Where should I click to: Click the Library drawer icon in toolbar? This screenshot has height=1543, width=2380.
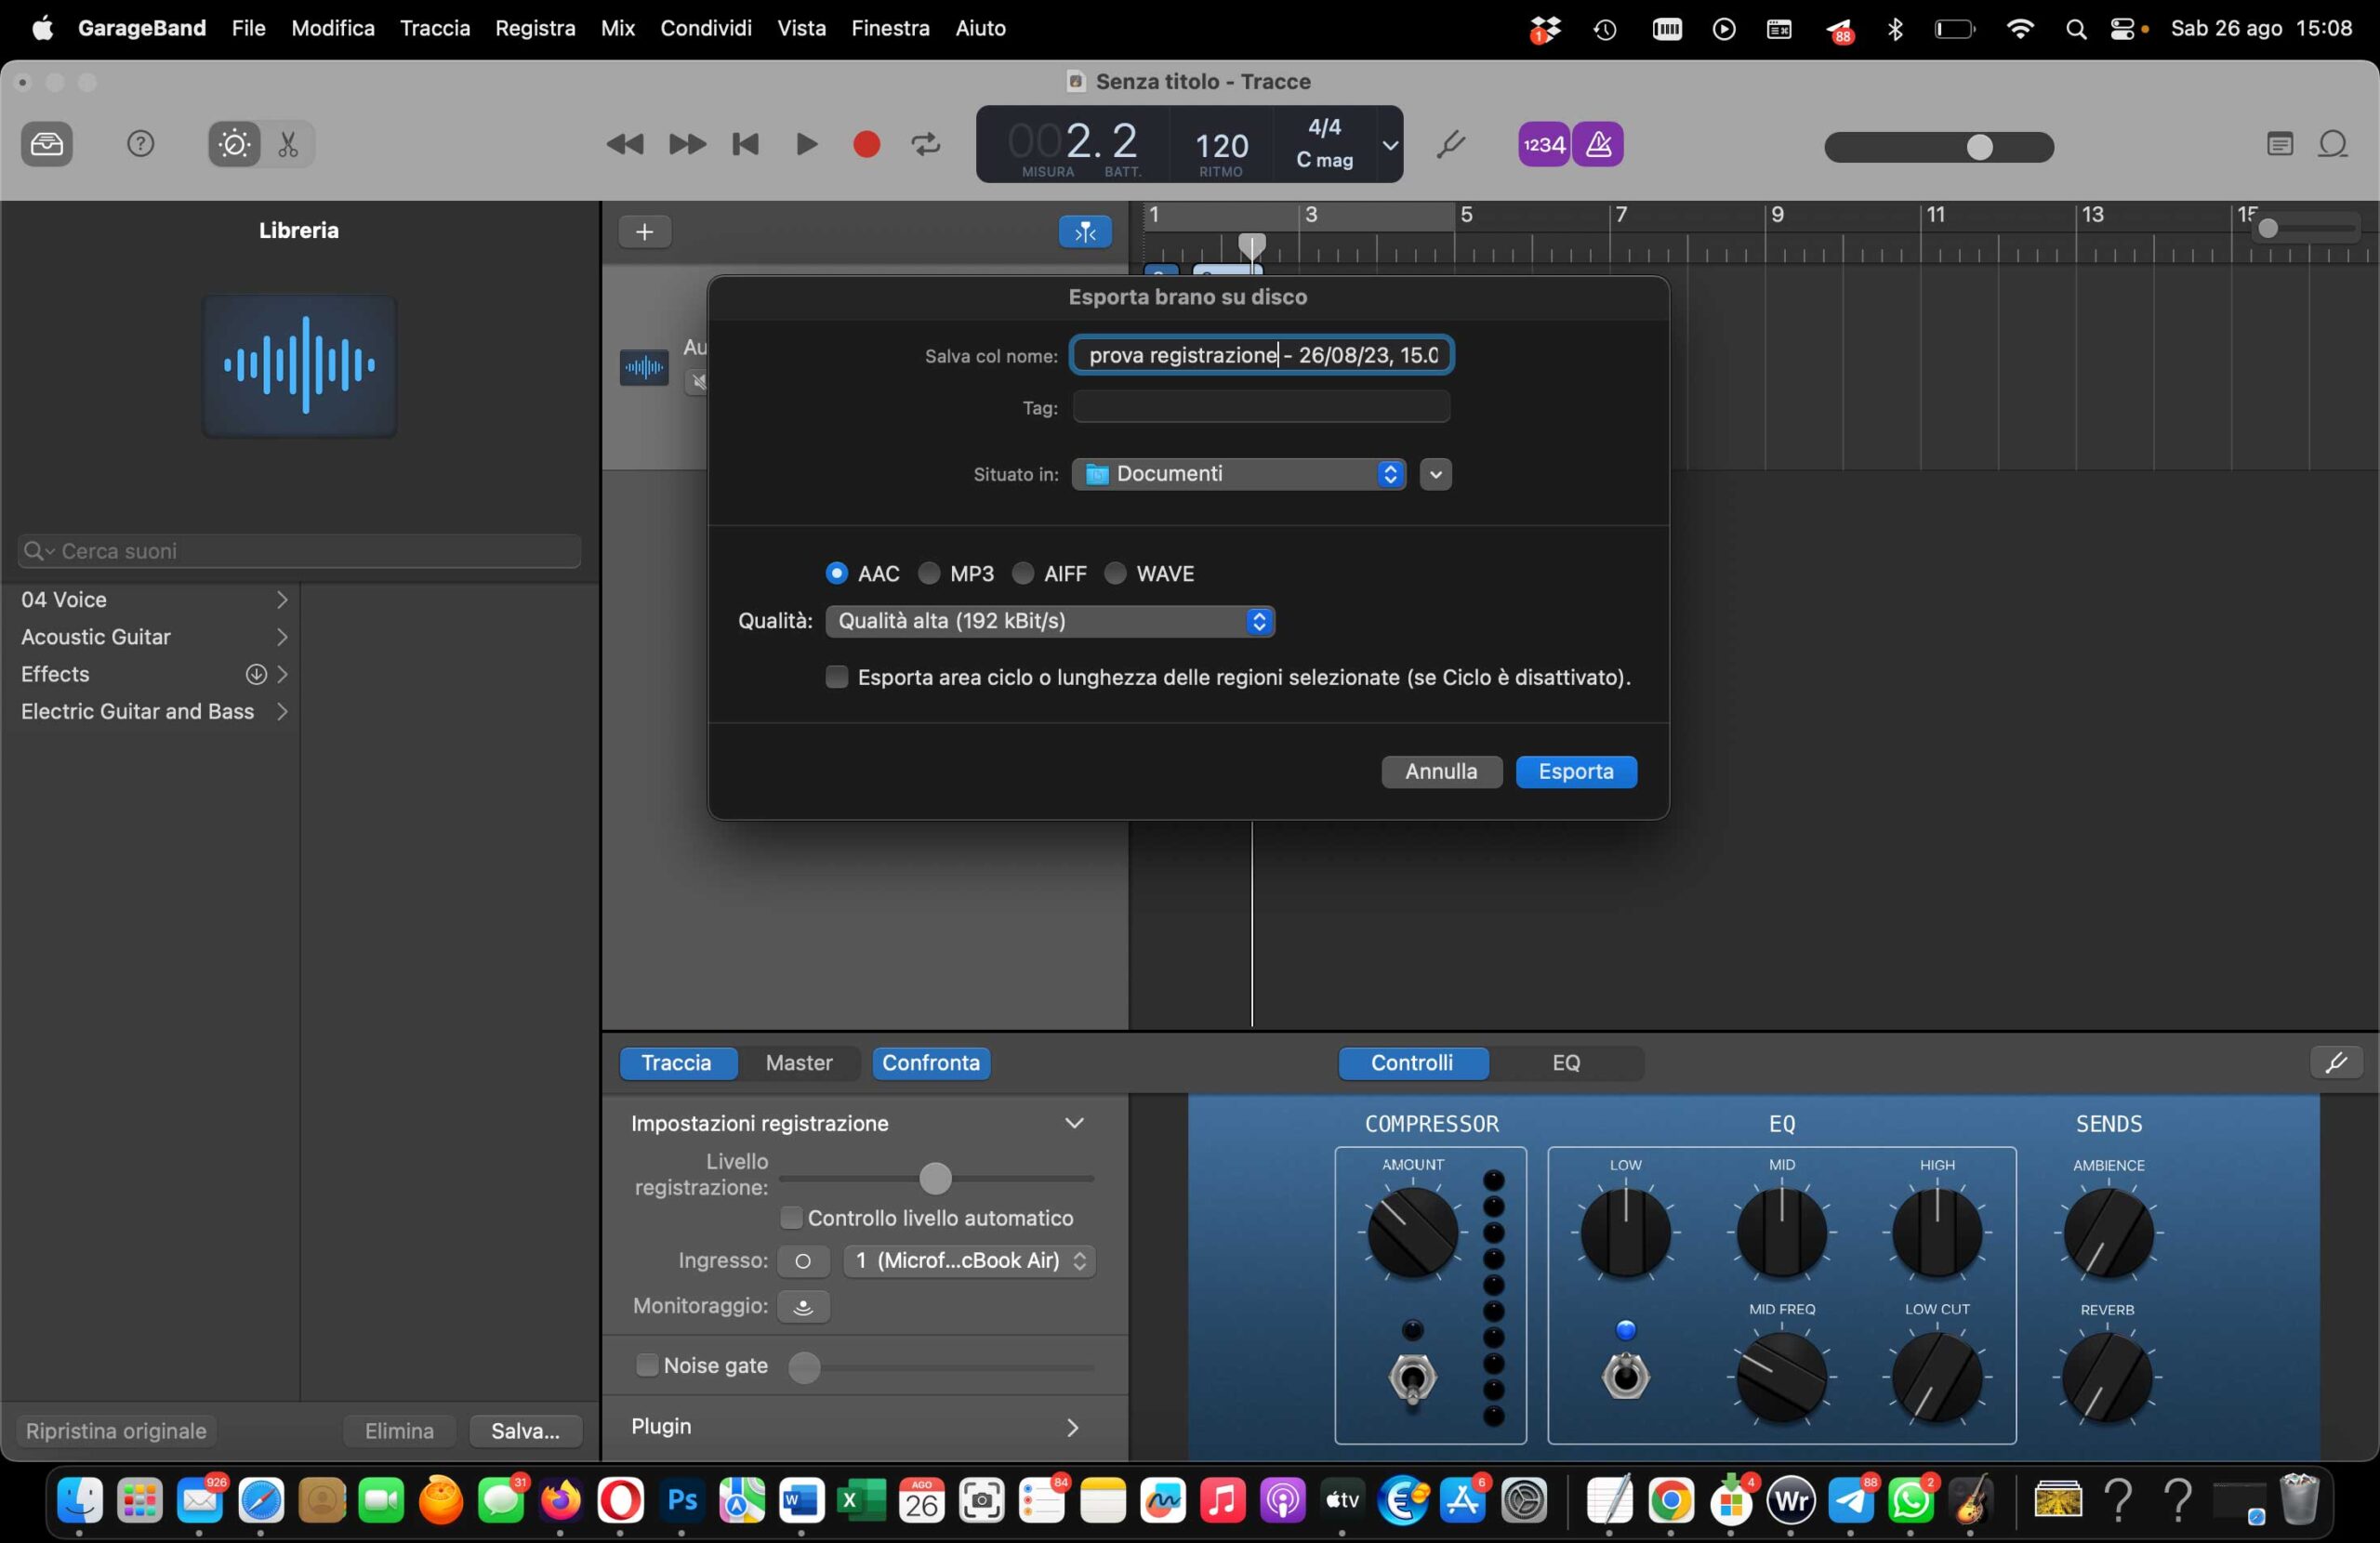coord(46,145)
